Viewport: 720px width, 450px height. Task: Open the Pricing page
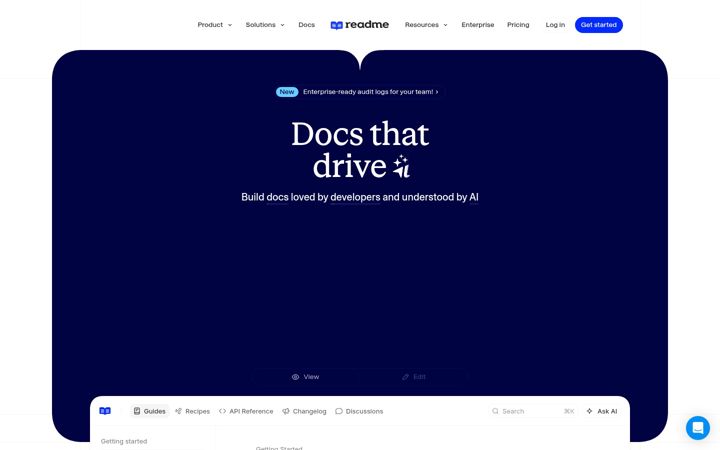click(x=518, y=25)
